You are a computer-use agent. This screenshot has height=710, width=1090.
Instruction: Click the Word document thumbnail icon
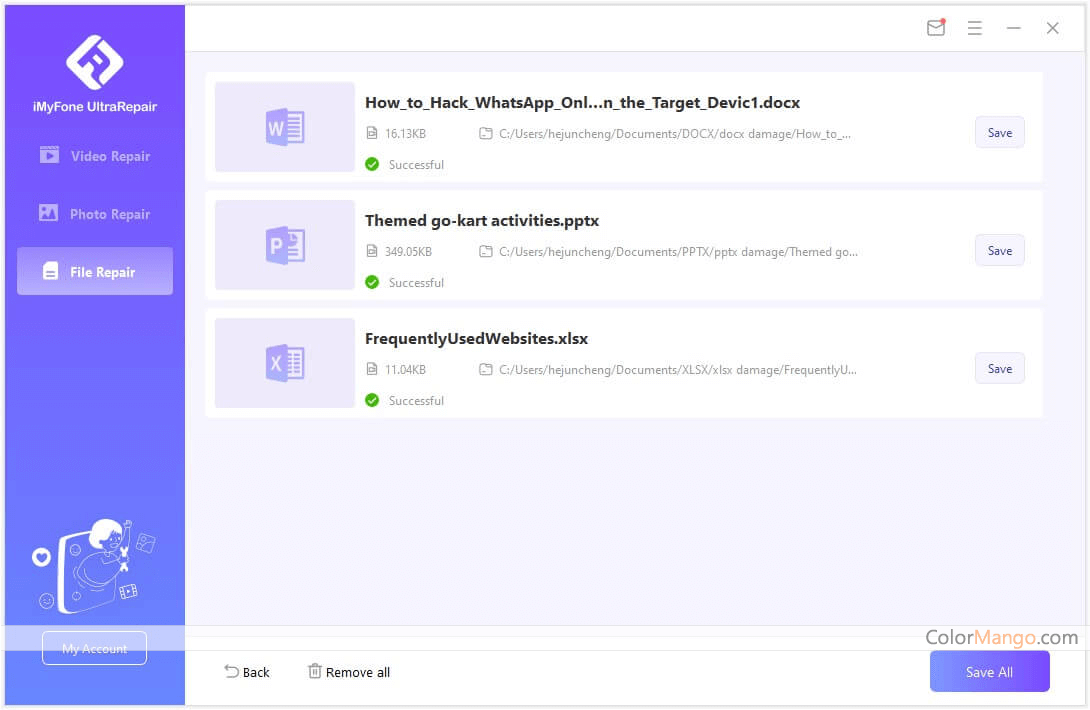[284, 127]
